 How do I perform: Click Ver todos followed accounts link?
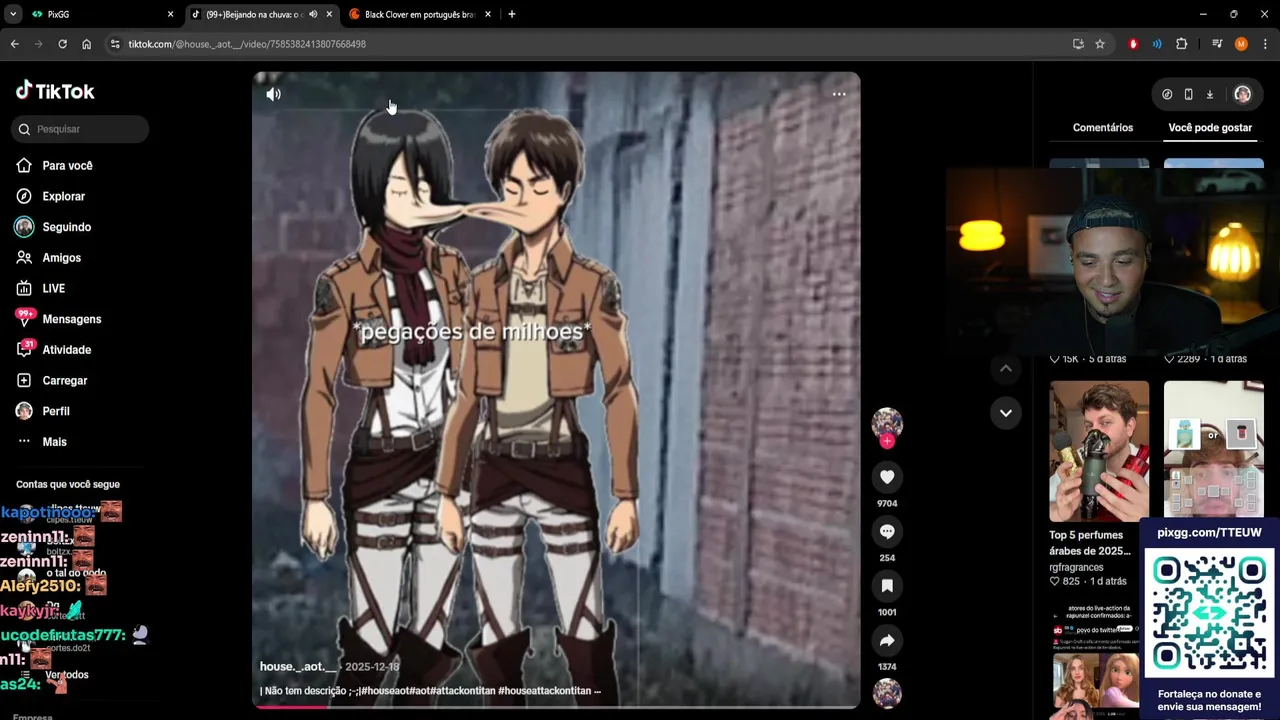(x=67, y=675)
